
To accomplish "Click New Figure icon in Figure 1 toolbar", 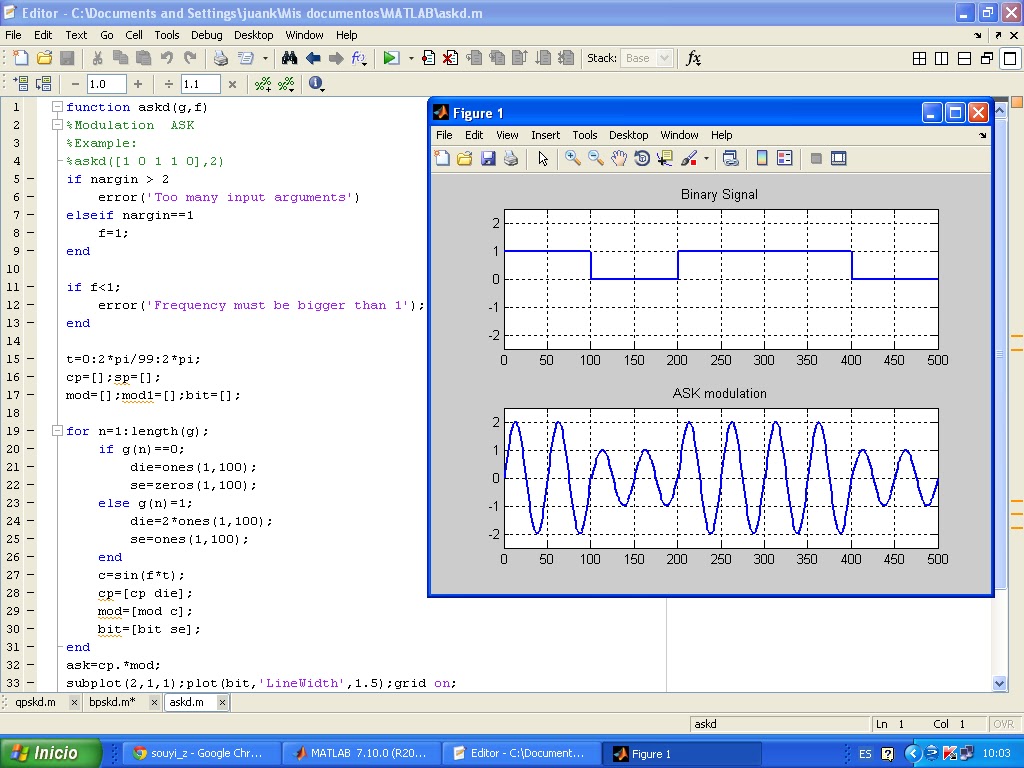I will pos(442,158).
